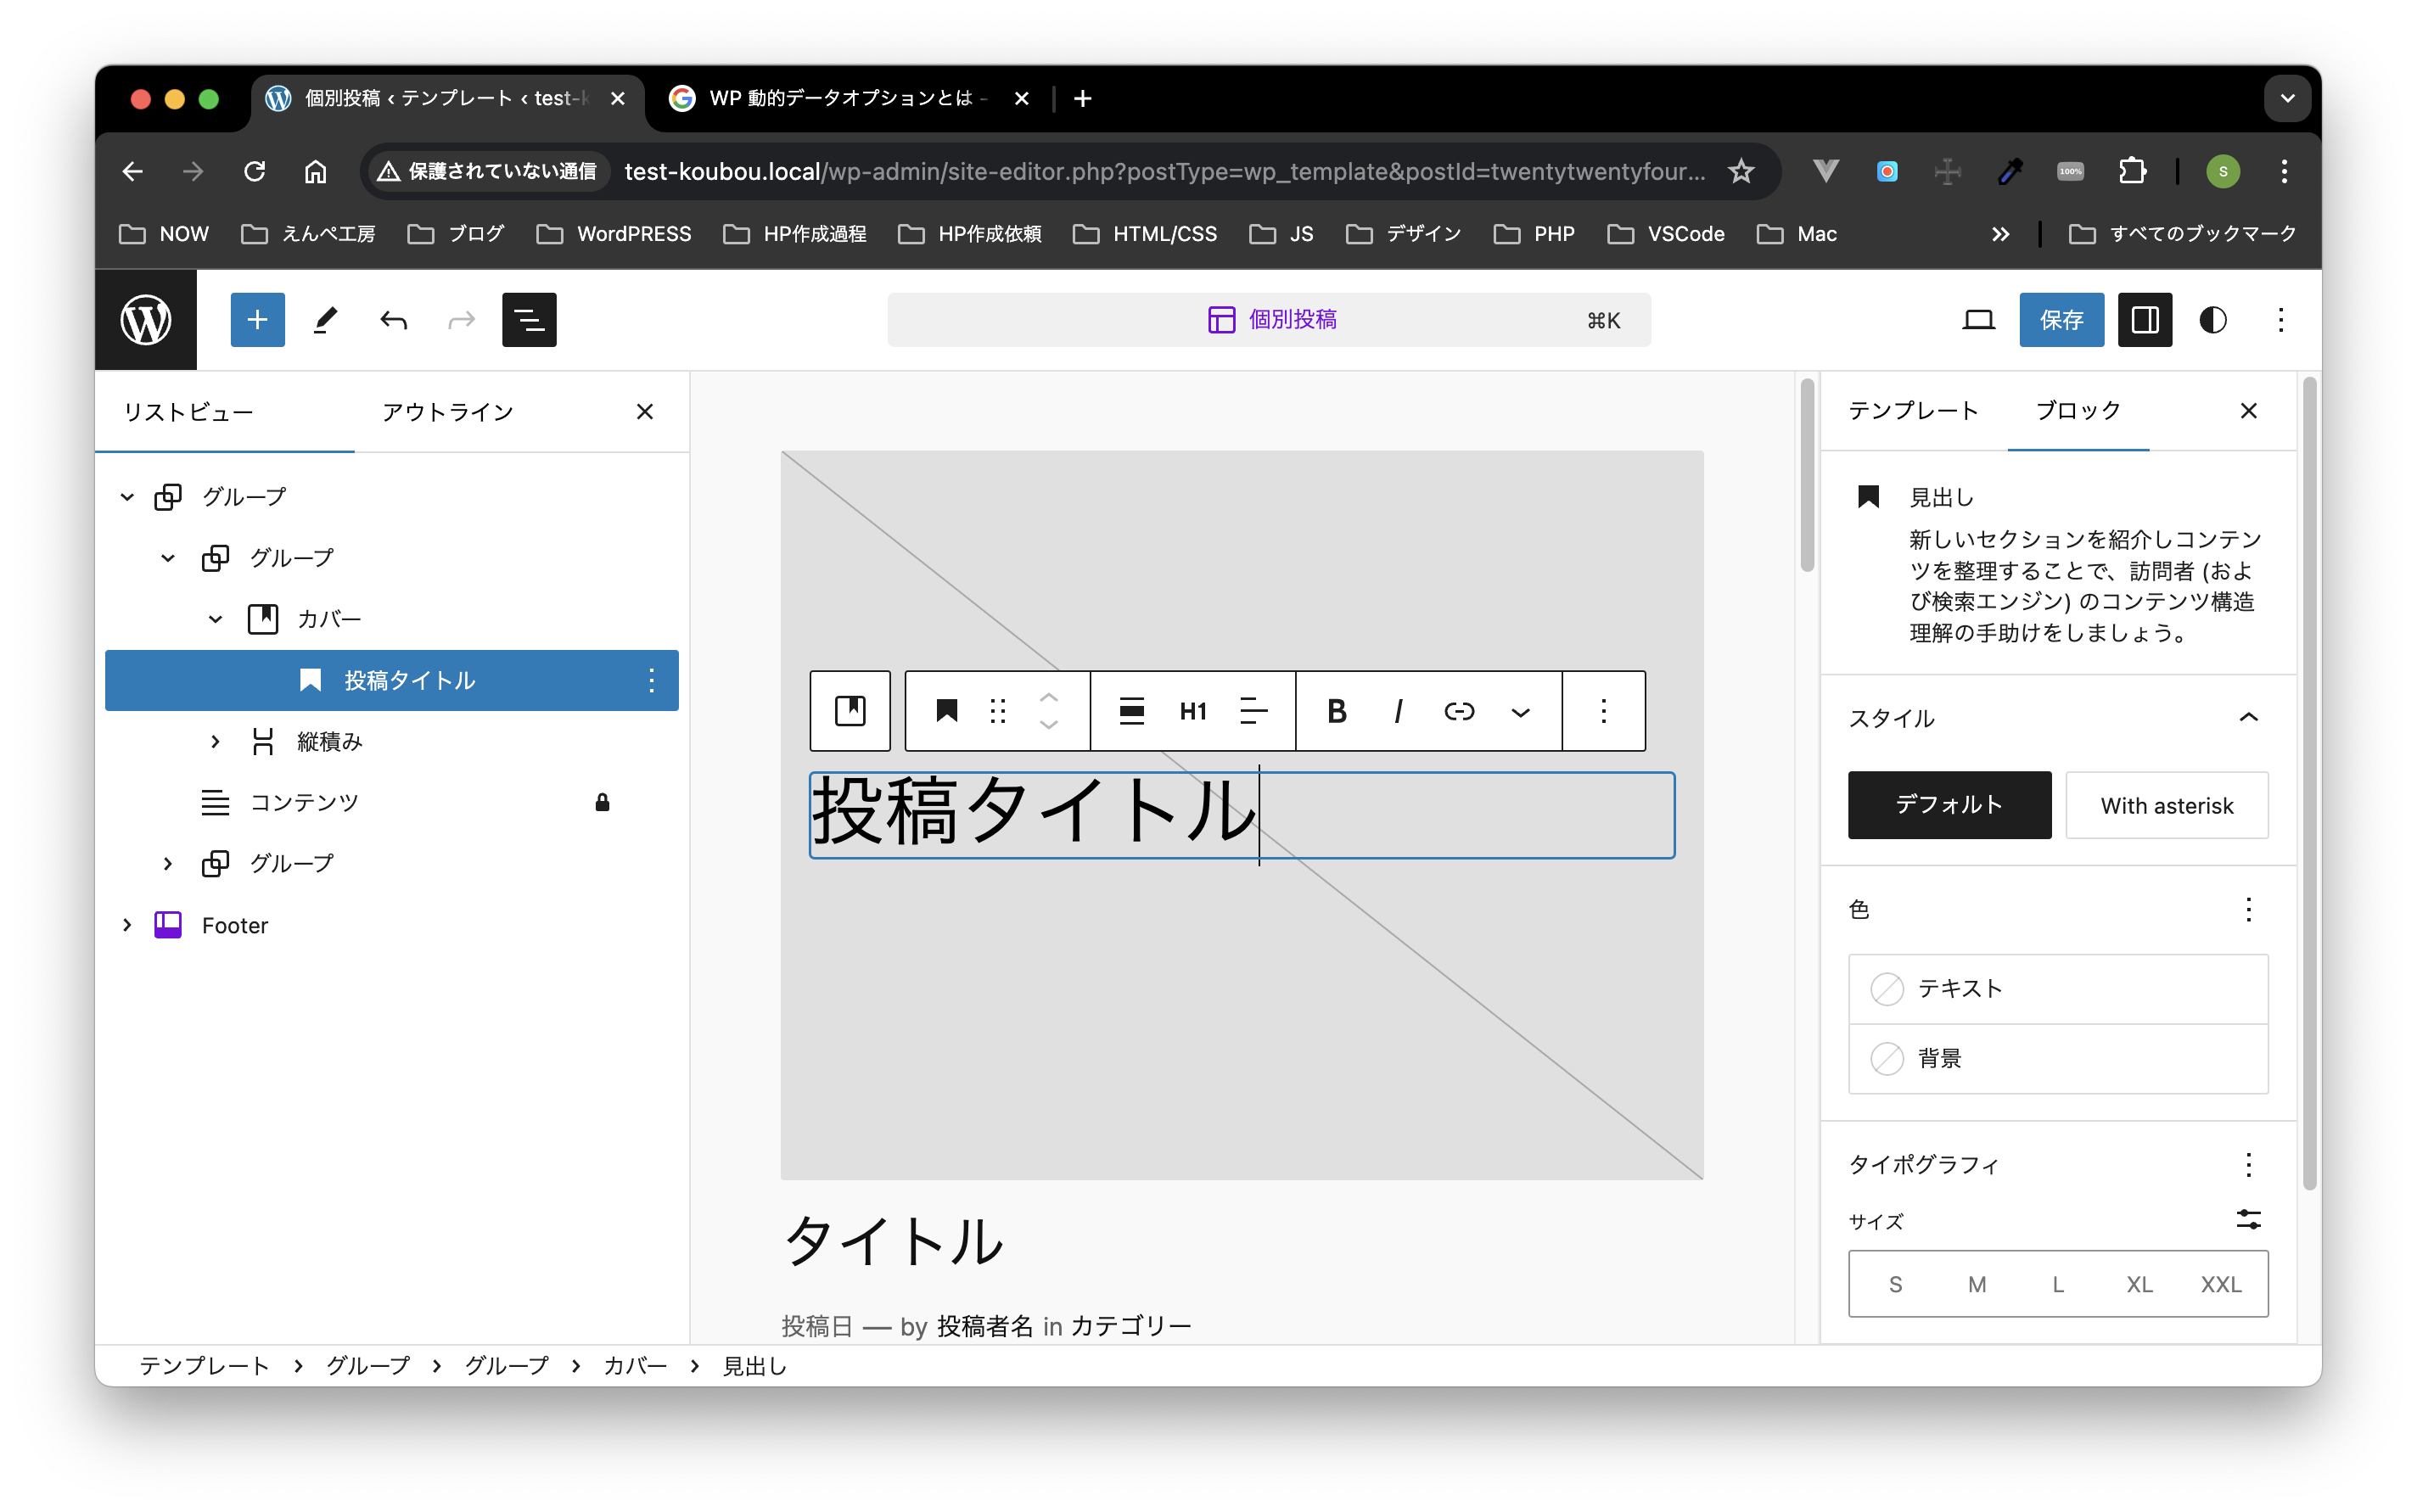Image resolution: width=2417 pixels, height=1512 pixels.
Task: Change heading level H1 button
Action: pyautogui.click(x=1193, y=711)
